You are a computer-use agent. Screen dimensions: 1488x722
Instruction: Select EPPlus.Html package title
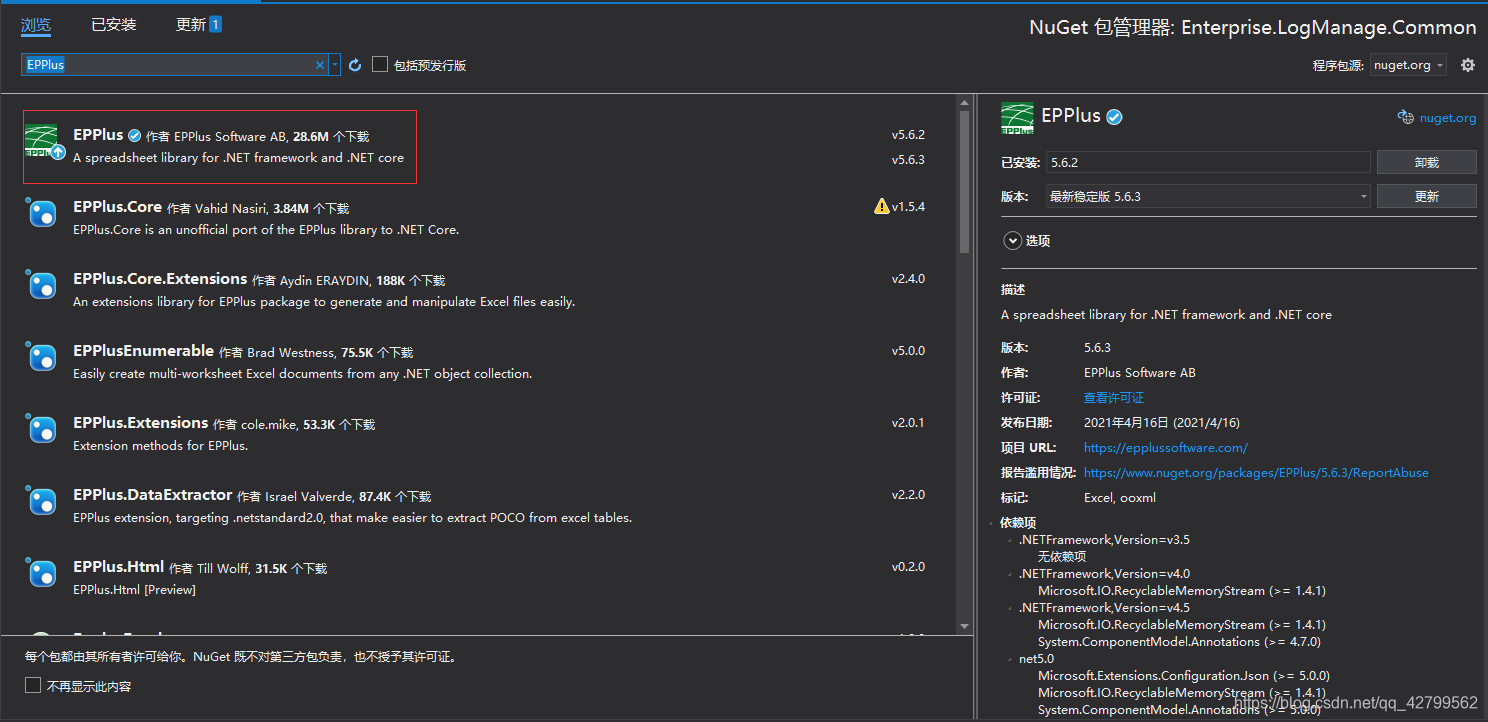pos(118,567)
